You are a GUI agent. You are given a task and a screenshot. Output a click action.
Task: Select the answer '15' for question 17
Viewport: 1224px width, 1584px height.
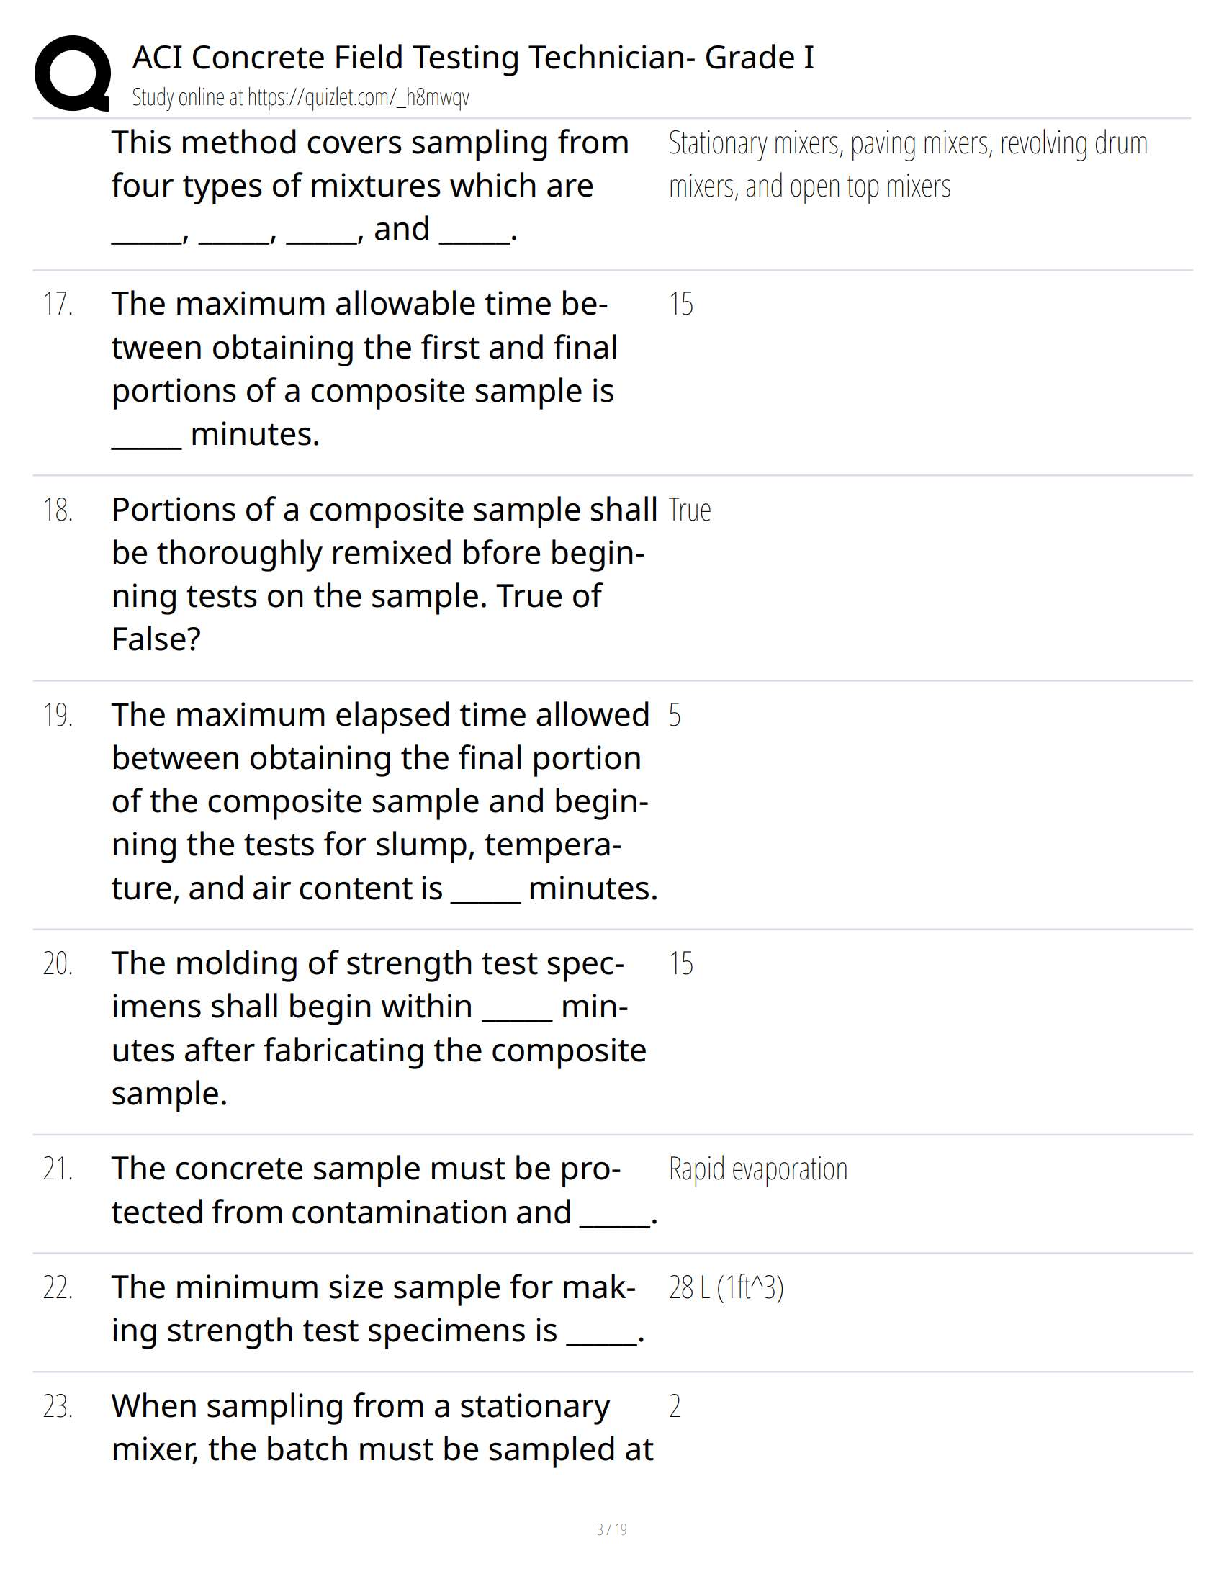(x=681, y=304)
